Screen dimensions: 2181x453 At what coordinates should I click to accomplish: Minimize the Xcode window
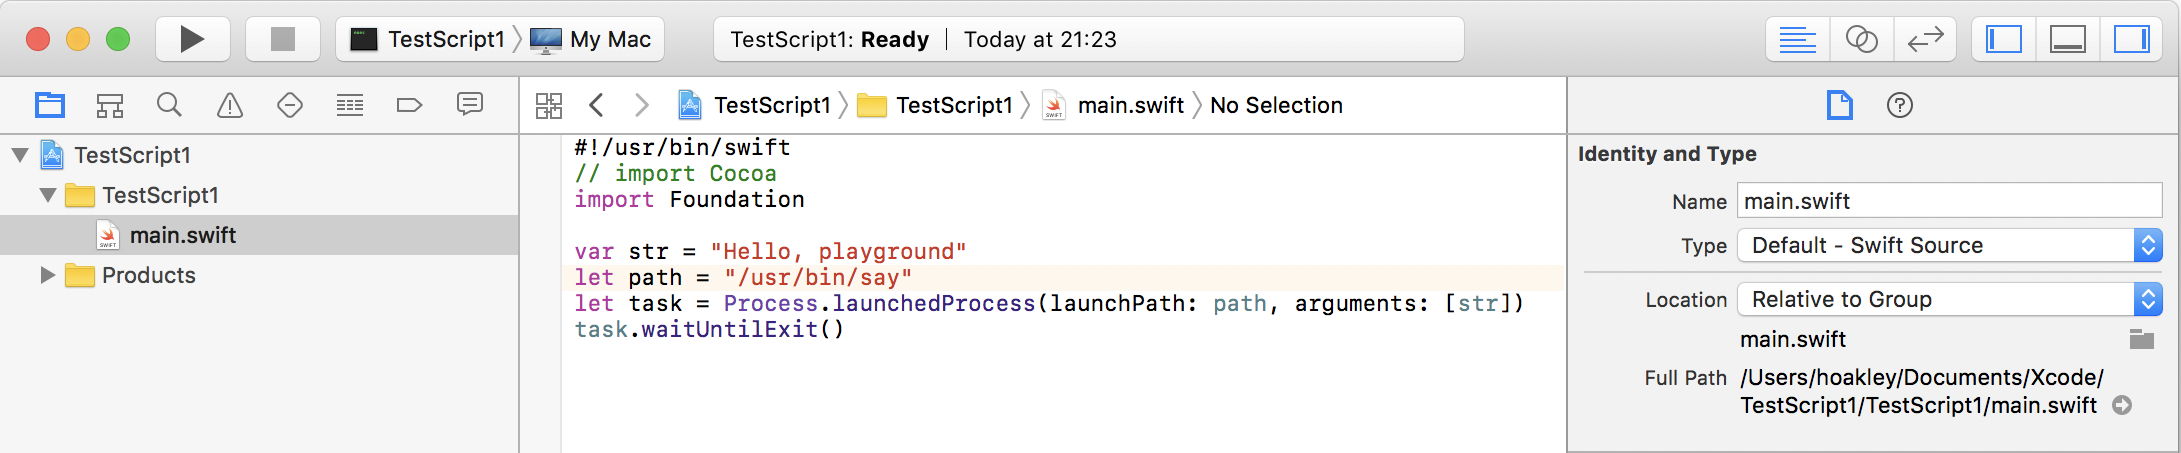[x=78, y=39]
